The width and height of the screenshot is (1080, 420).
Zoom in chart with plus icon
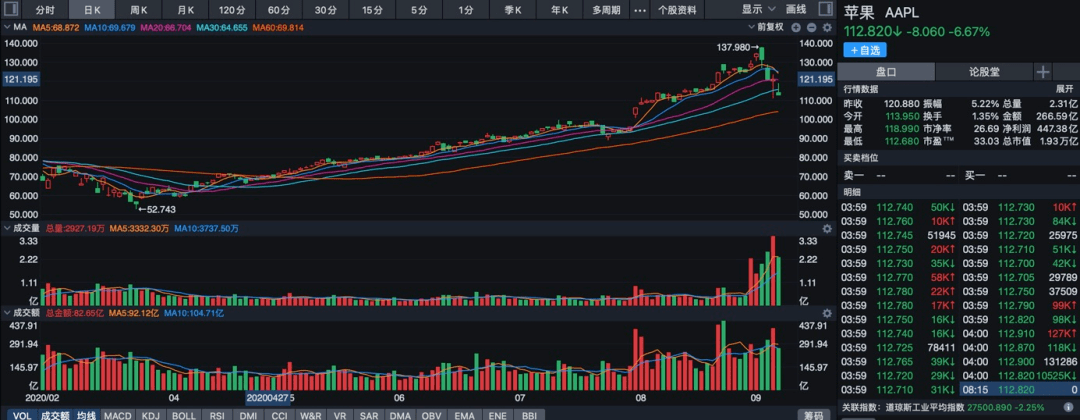[798, 27]
